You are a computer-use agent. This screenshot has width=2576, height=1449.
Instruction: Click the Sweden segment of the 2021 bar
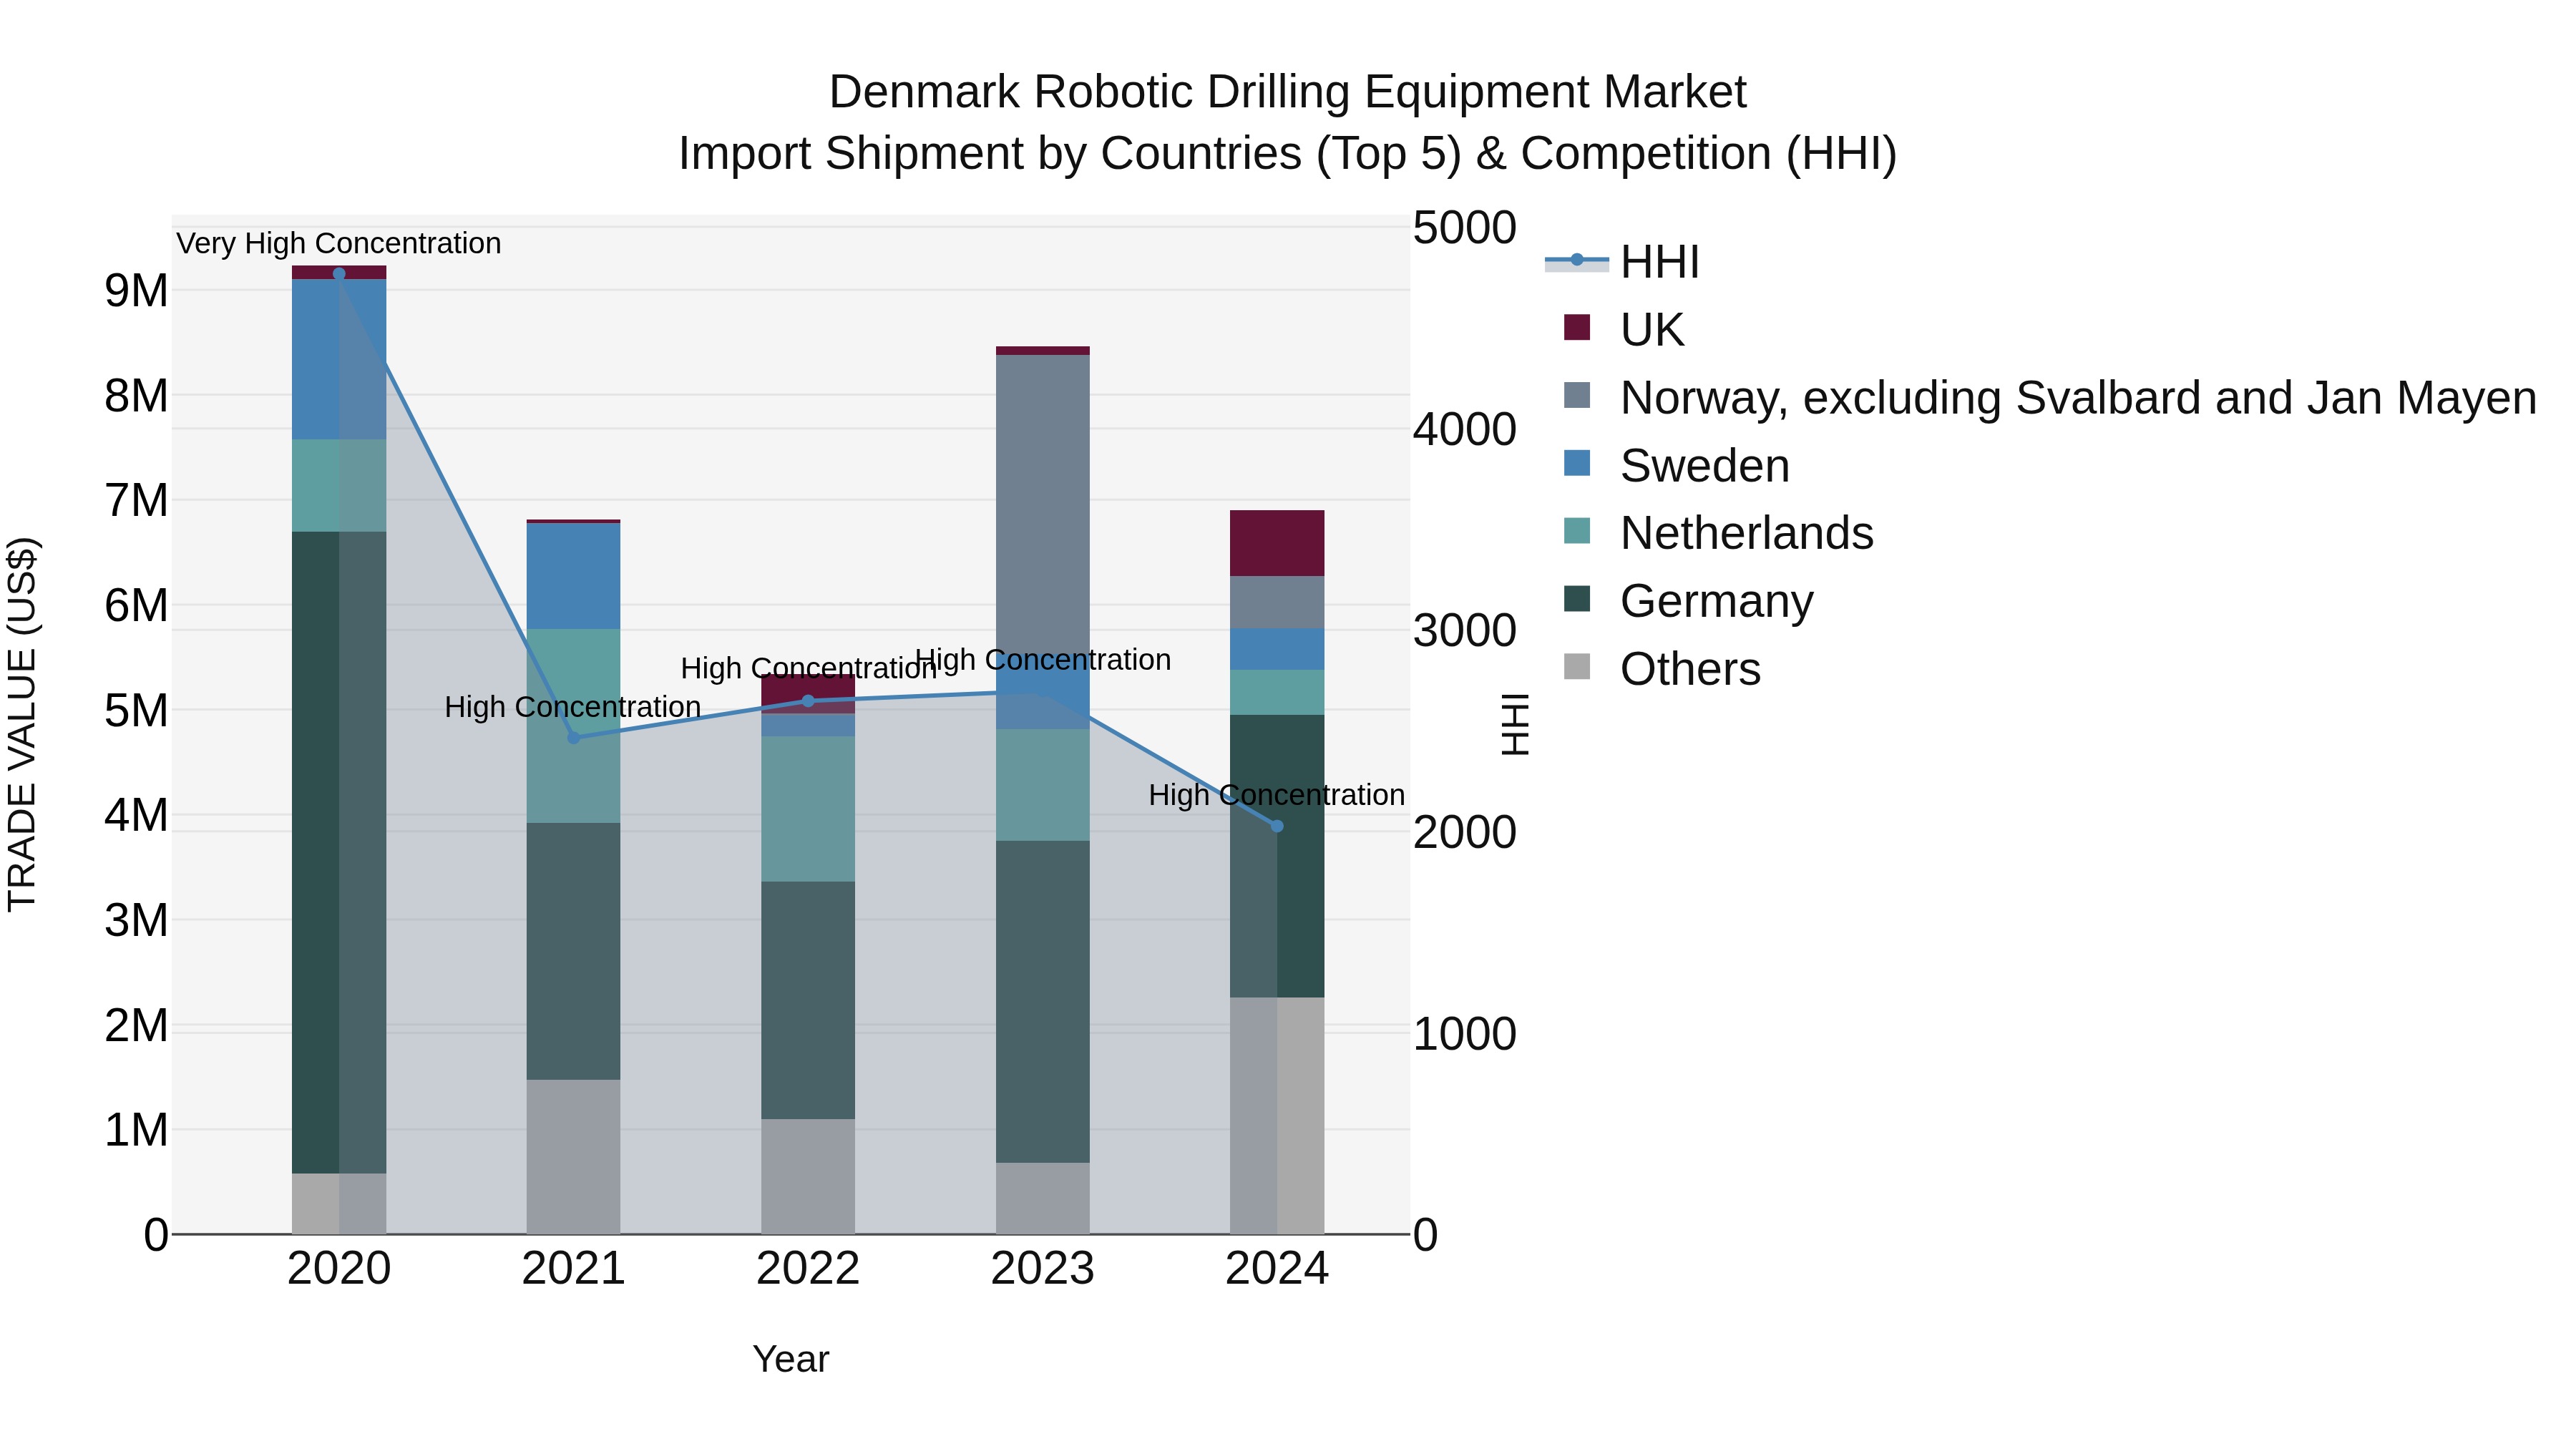574,576
